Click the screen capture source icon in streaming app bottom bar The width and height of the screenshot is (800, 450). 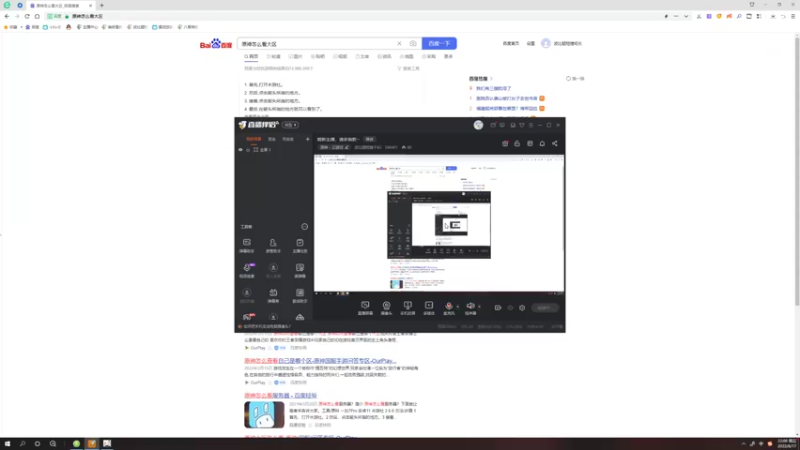pyautogui.click(x=365, y=306)
